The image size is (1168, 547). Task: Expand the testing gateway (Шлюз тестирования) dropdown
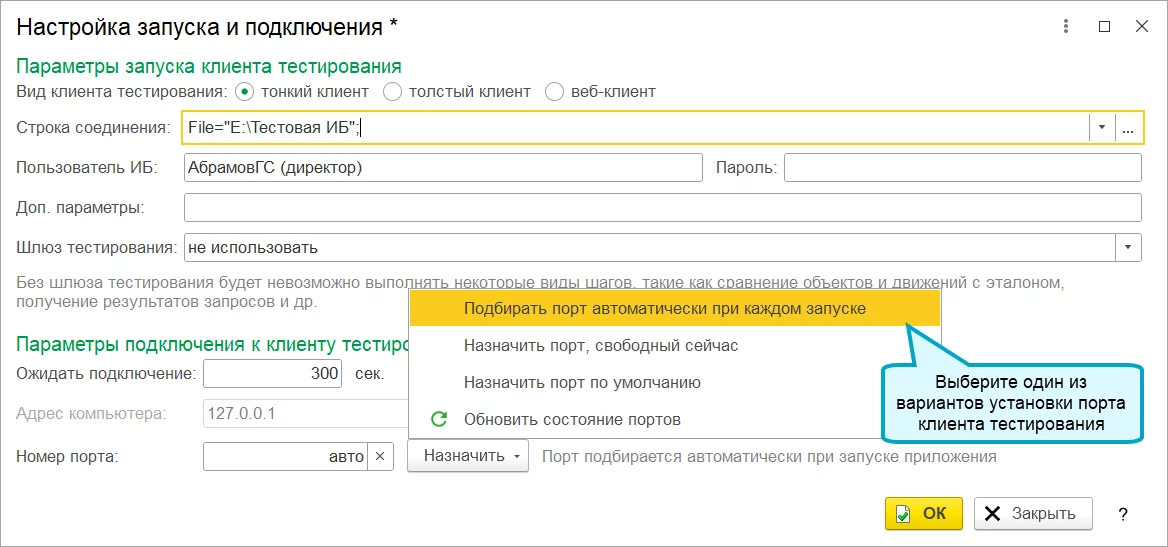click(1129, 247)
